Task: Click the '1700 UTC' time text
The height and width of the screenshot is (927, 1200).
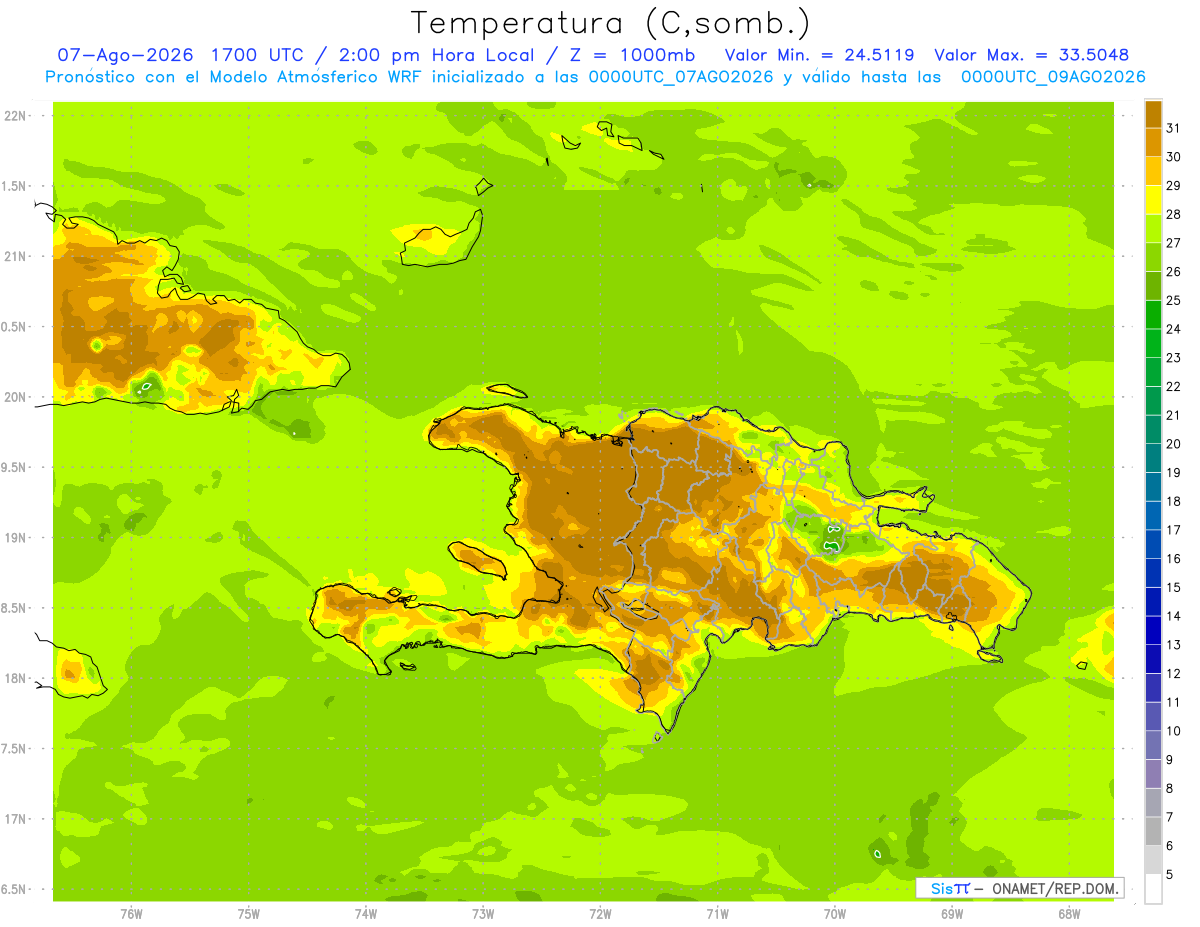Action: pos(257,55)
